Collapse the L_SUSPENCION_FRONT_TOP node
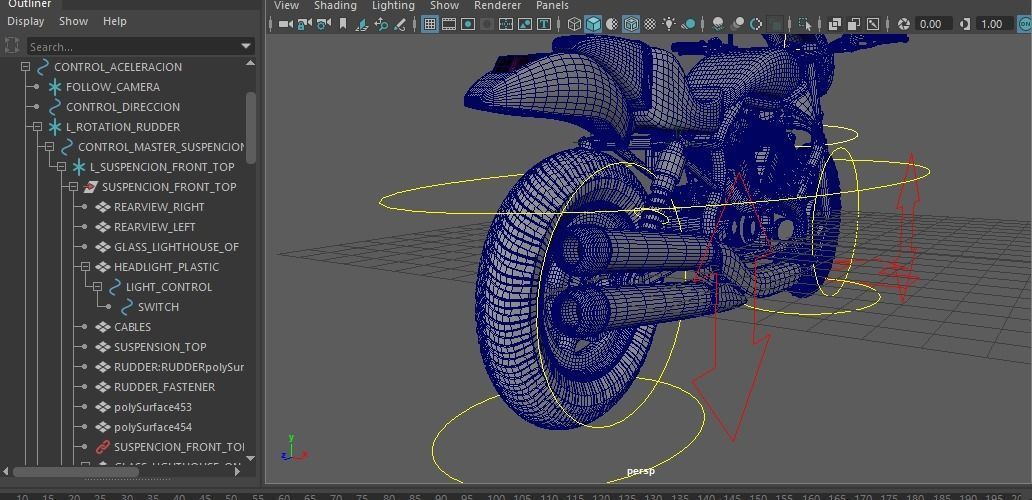The width and height of the screenshot is (1032, 500). tap(61, 167)
